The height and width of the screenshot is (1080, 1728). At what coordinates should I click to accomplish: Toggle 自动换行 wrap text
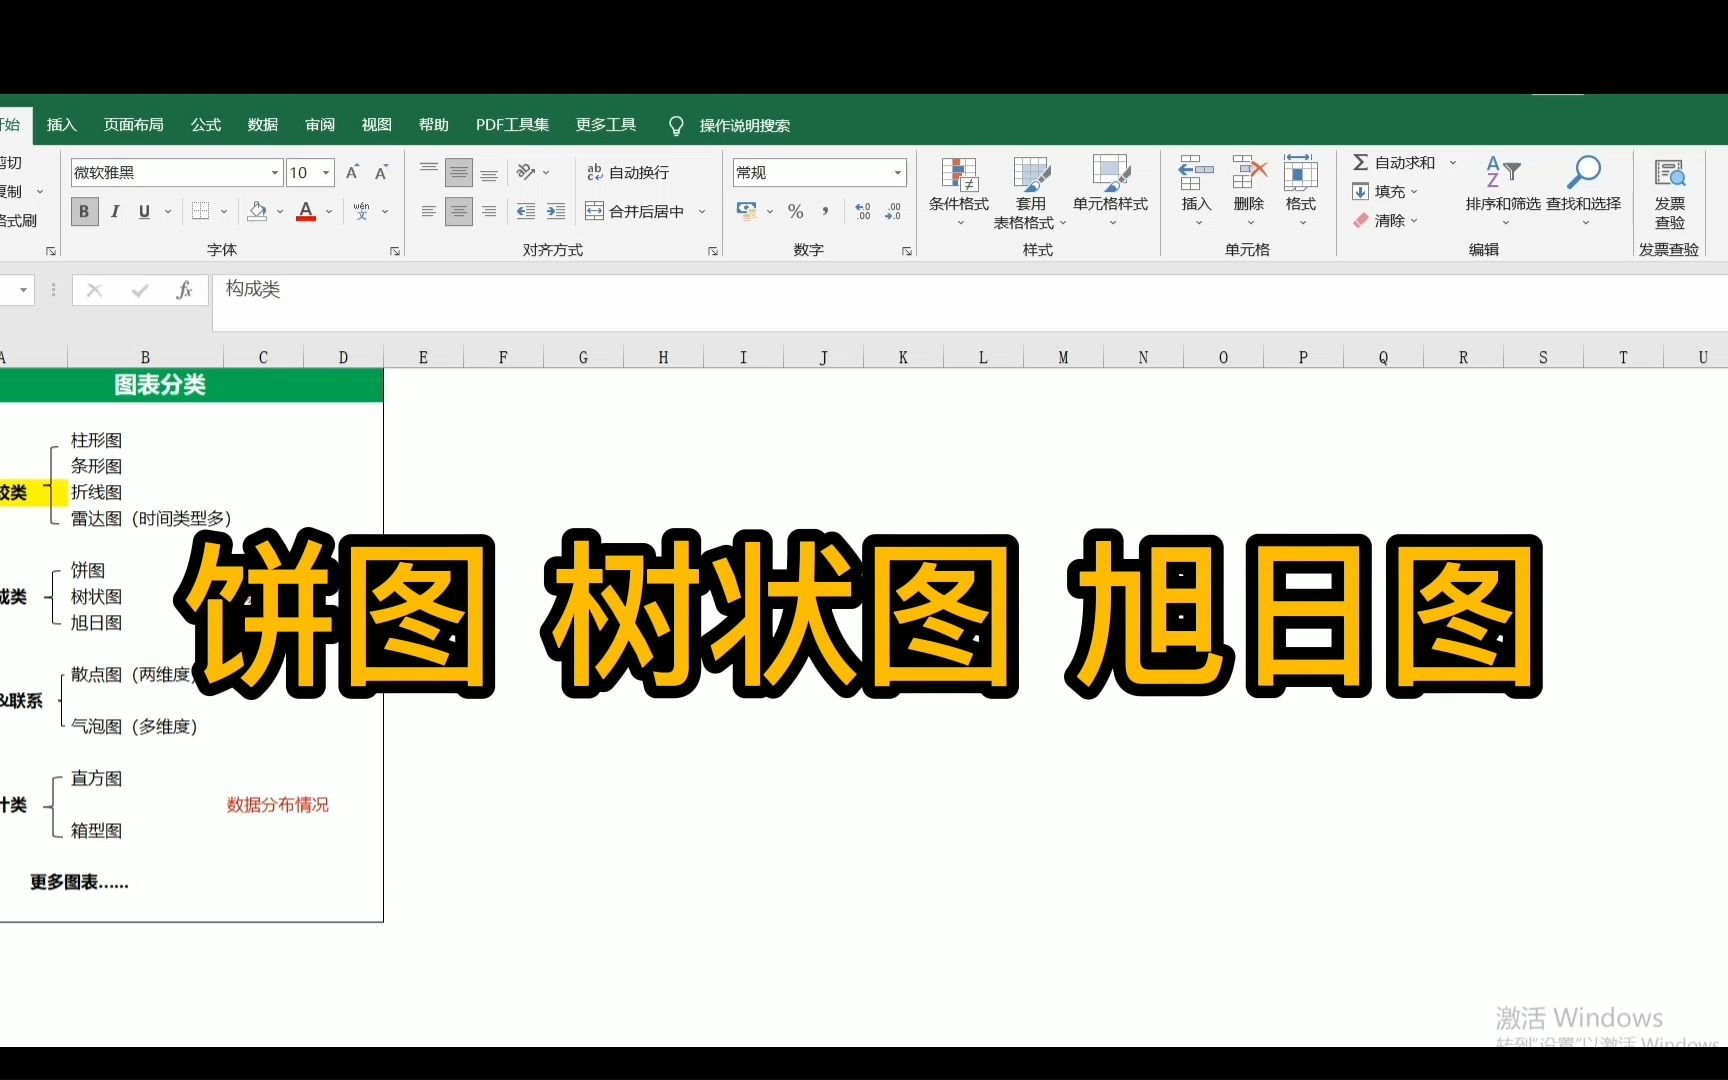628,173
